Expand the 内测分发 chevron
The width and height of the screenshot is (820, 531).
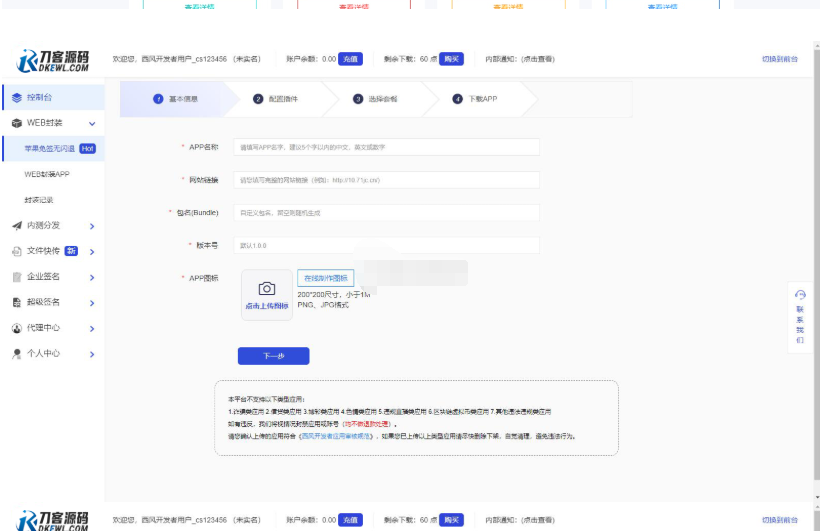[x=92, y=226]
